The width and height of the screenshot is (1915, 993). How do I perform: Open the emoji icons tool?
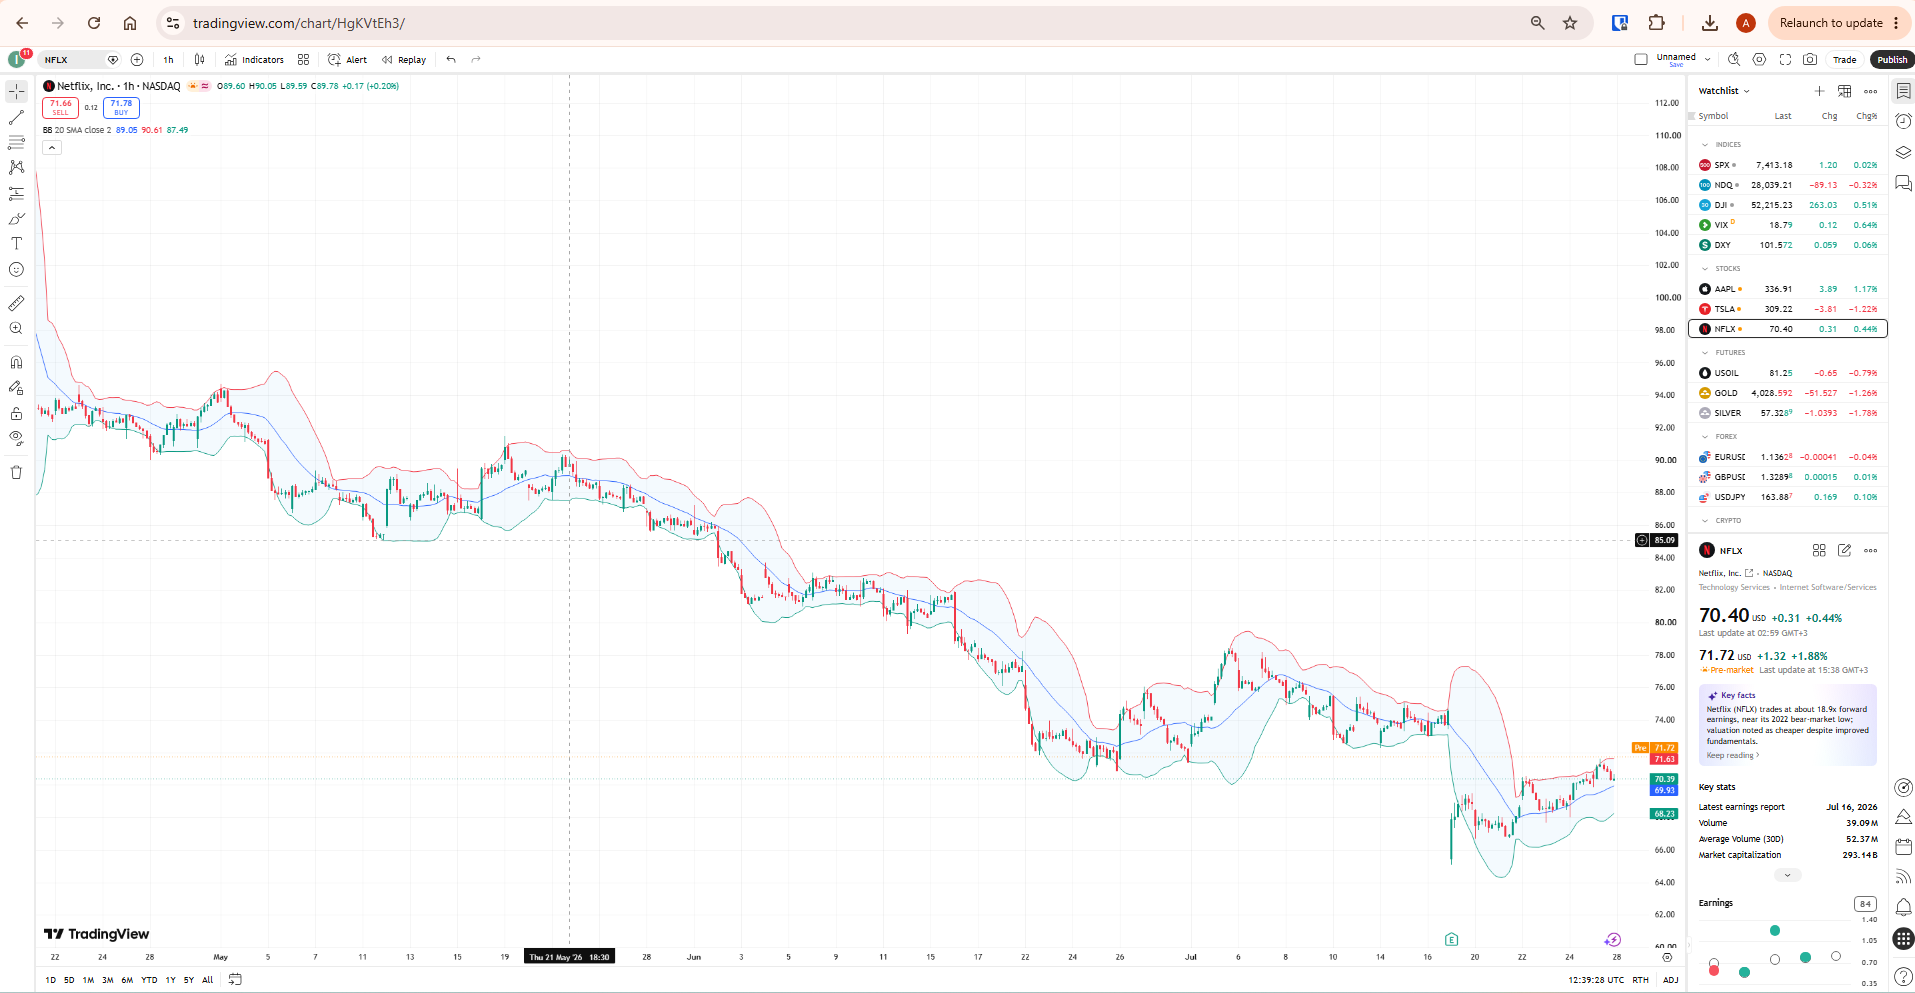(16, 270)
